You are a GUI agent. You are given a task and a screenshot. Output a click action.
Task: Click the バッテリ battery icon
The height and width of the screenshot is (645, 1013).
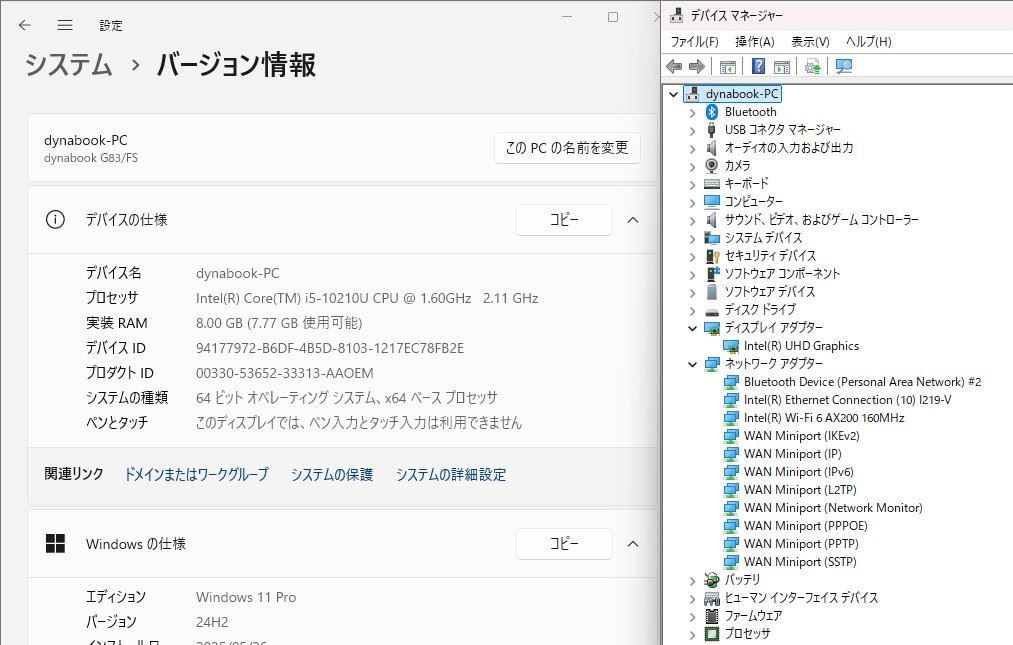pos(711,579)
